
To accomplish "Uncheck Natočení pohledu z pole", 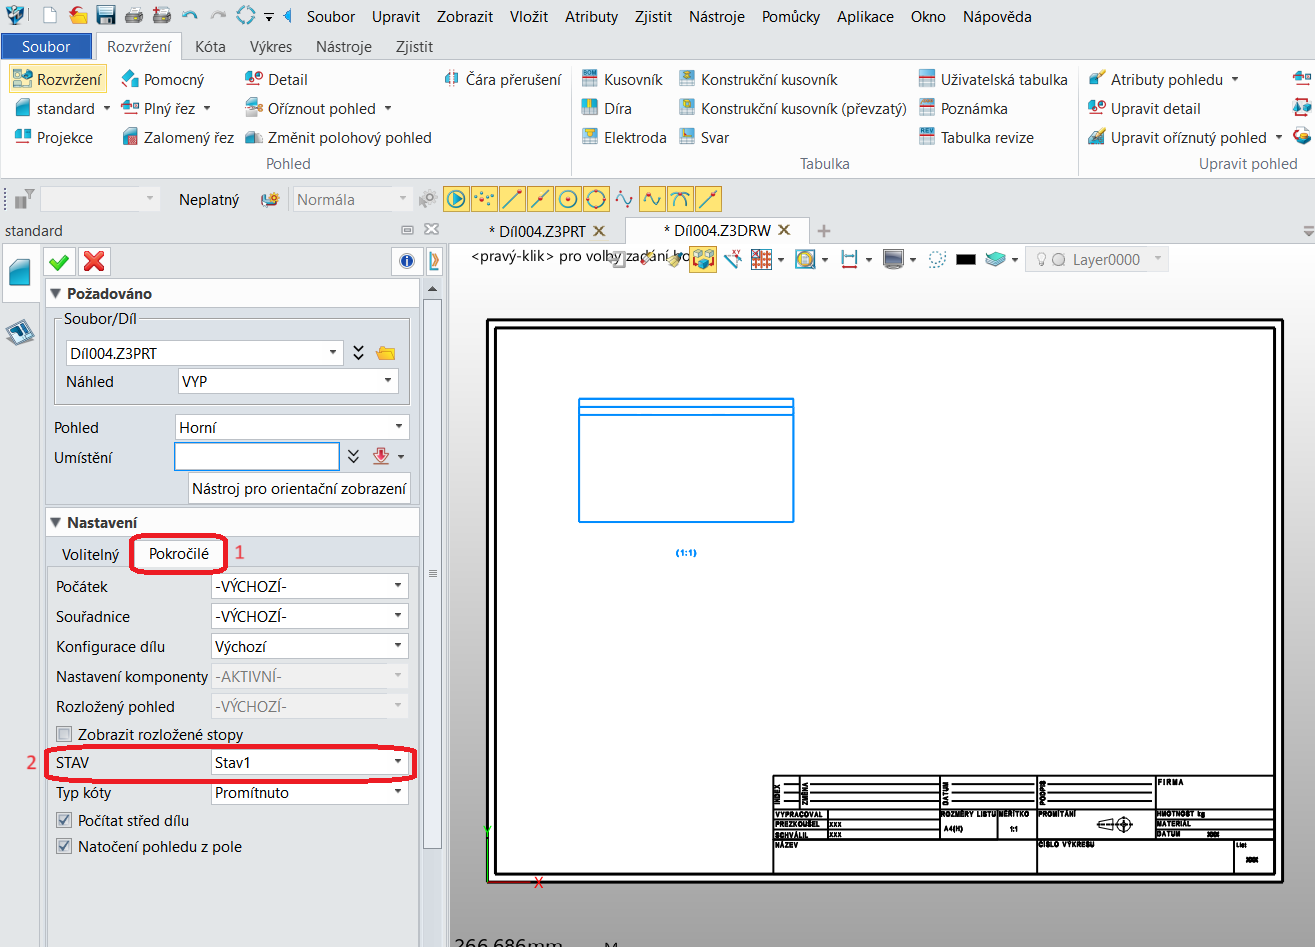I will pos(65,846).
